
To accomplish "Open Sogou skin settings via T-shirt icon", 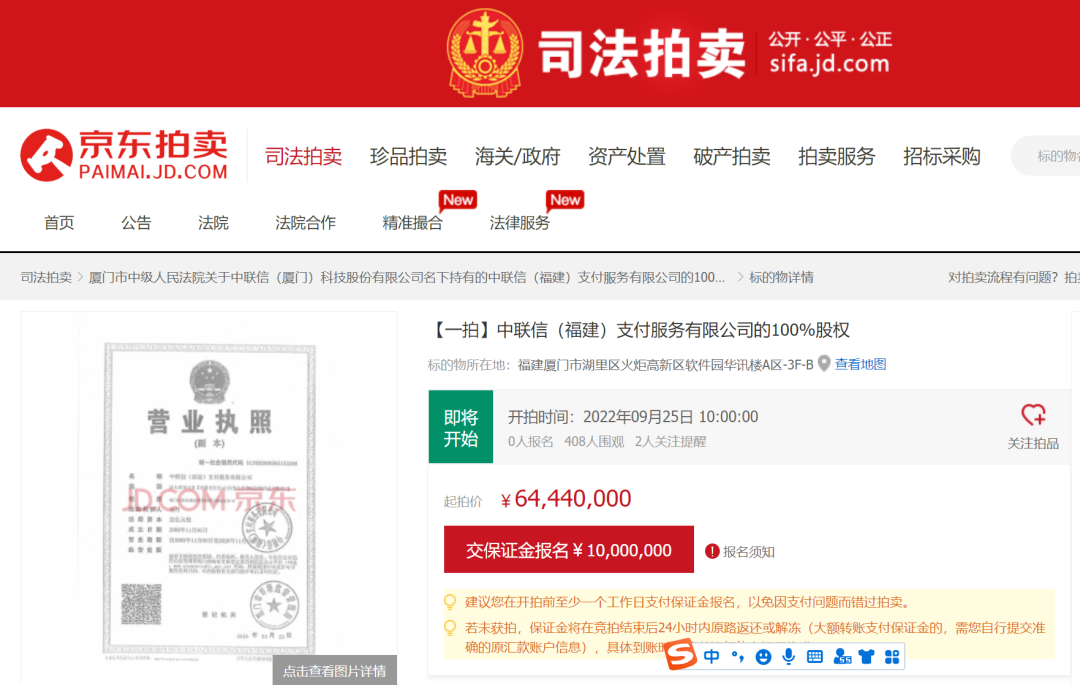I will pos(864,657).
